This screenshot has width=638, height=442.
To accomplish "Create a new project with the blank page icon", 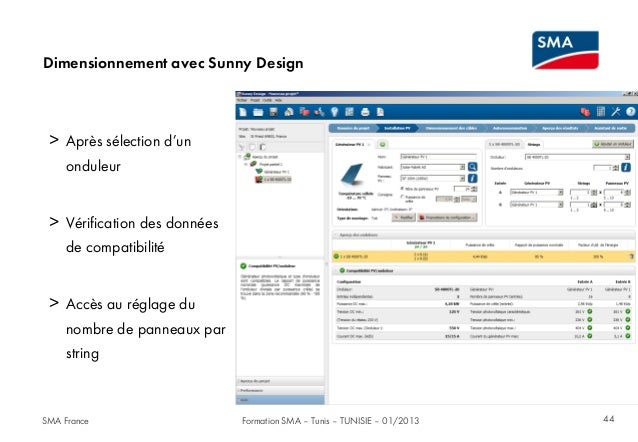I will [x=243, y=112].
